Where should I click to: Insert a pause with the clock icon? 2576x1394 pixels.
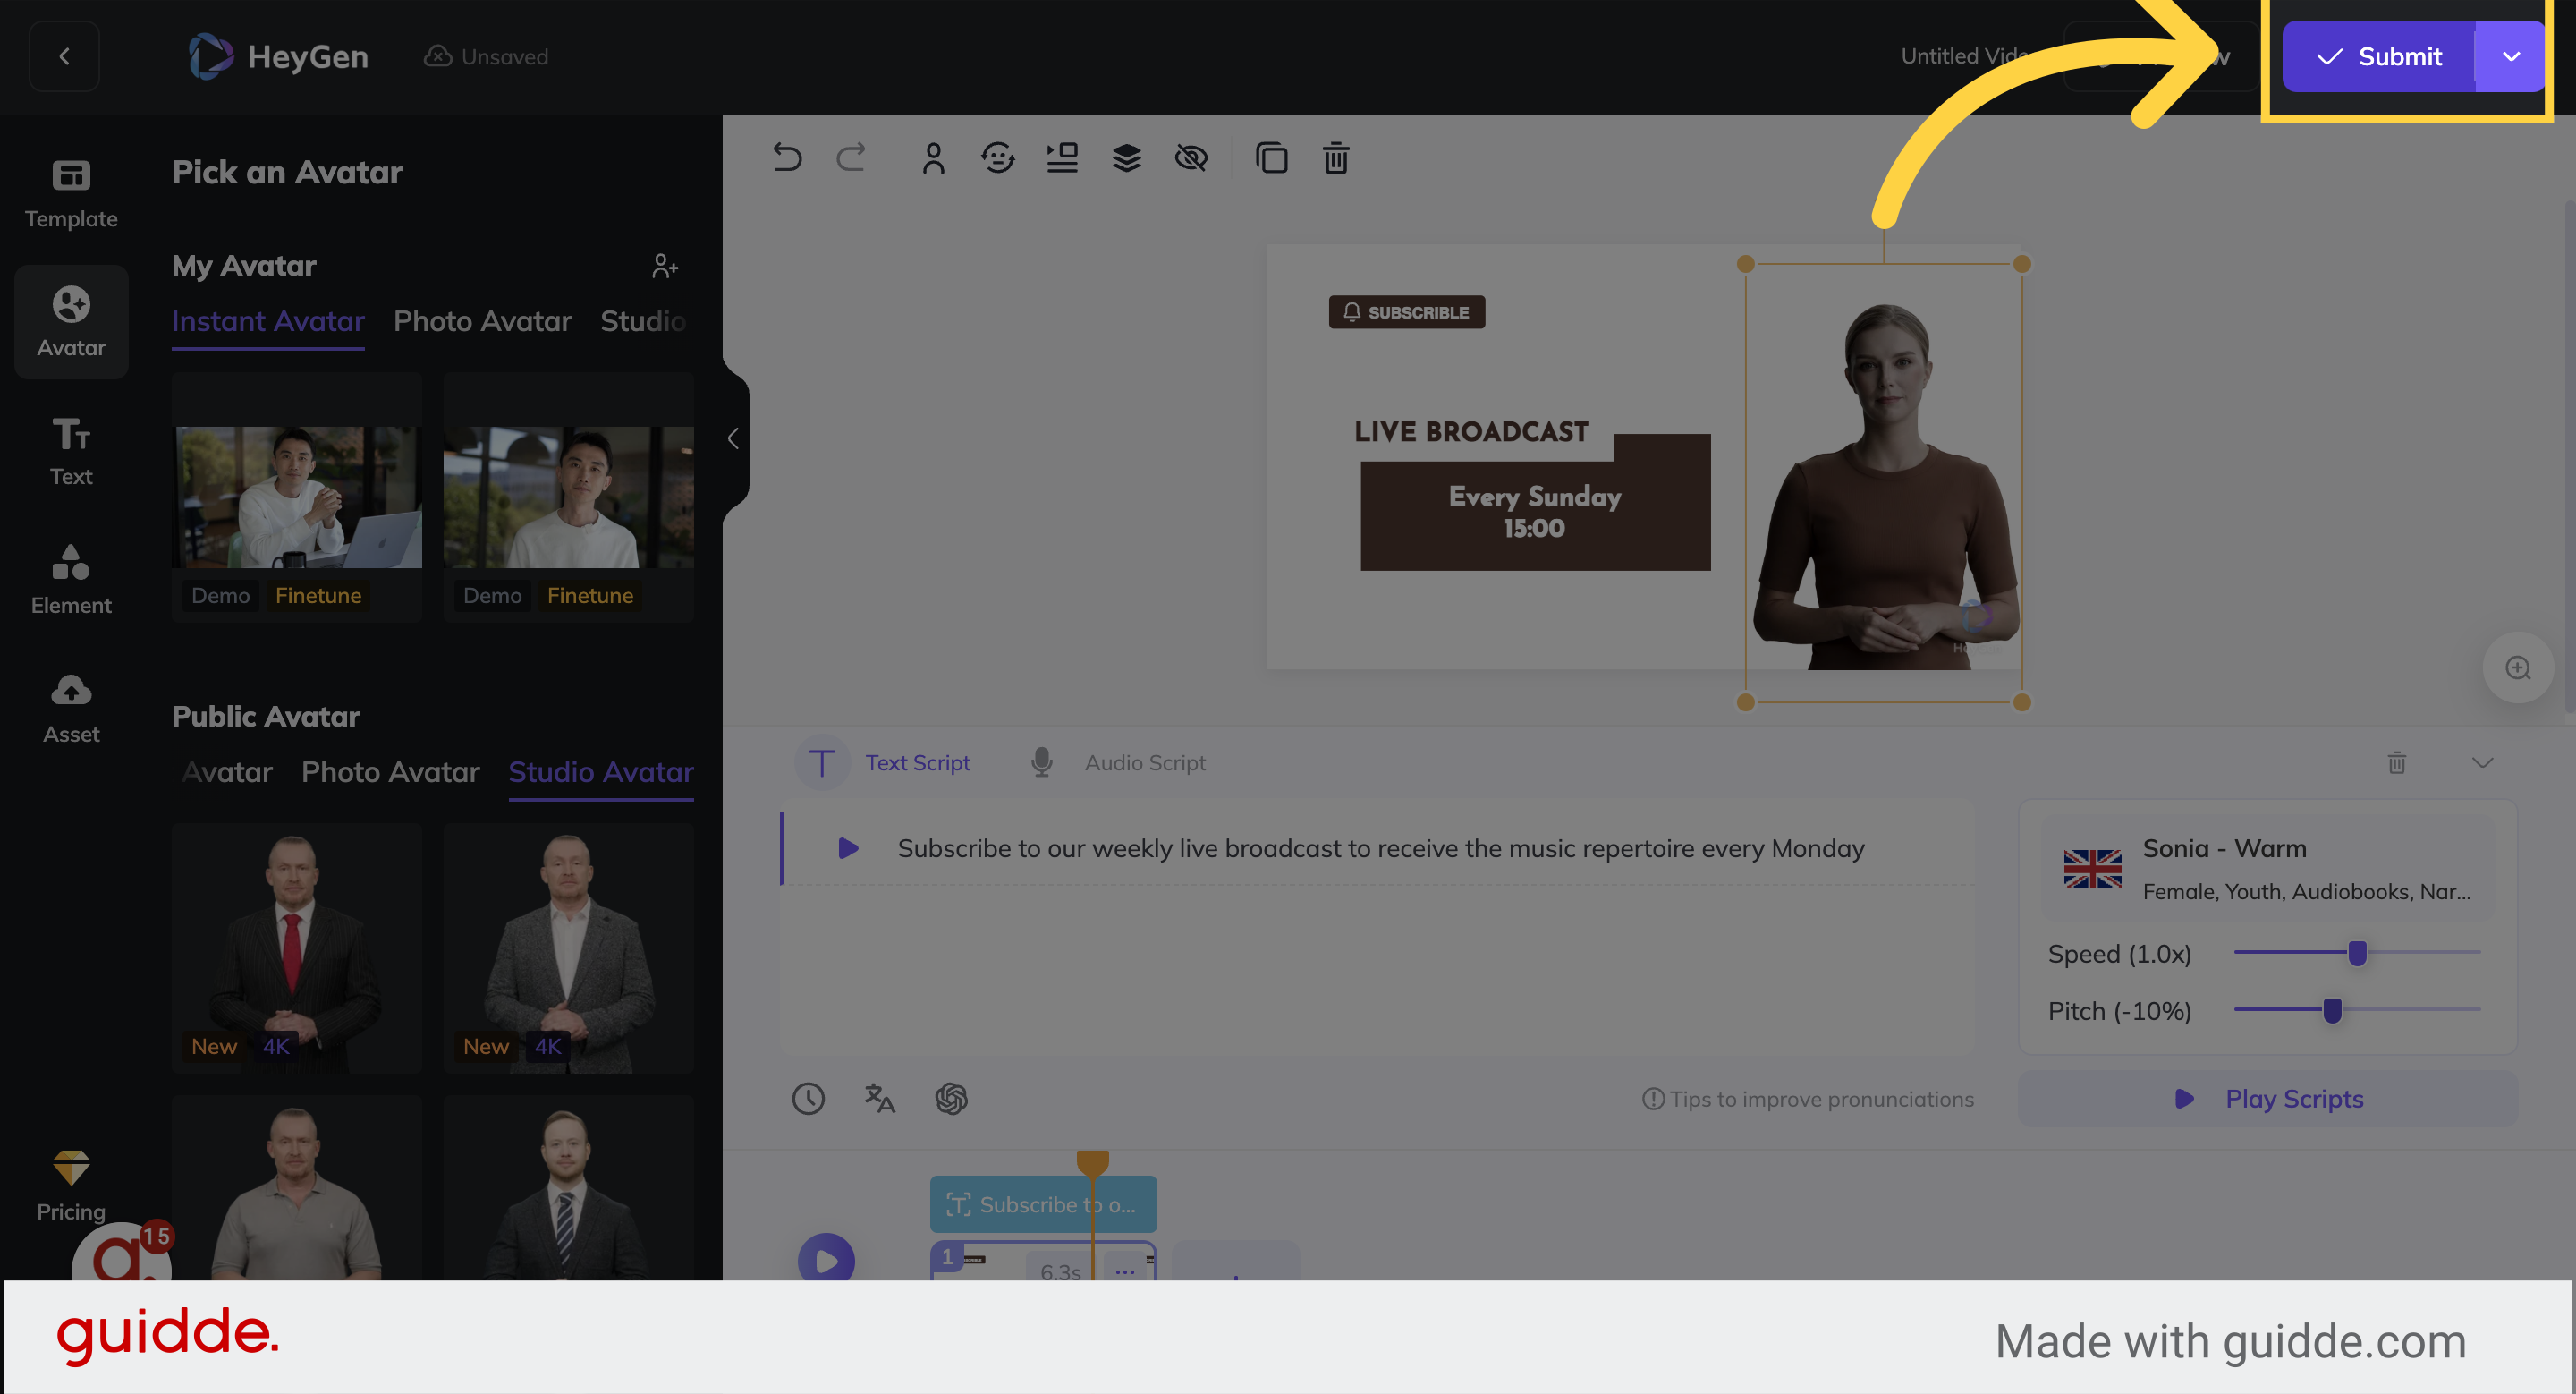click(x=808, y=1099)
